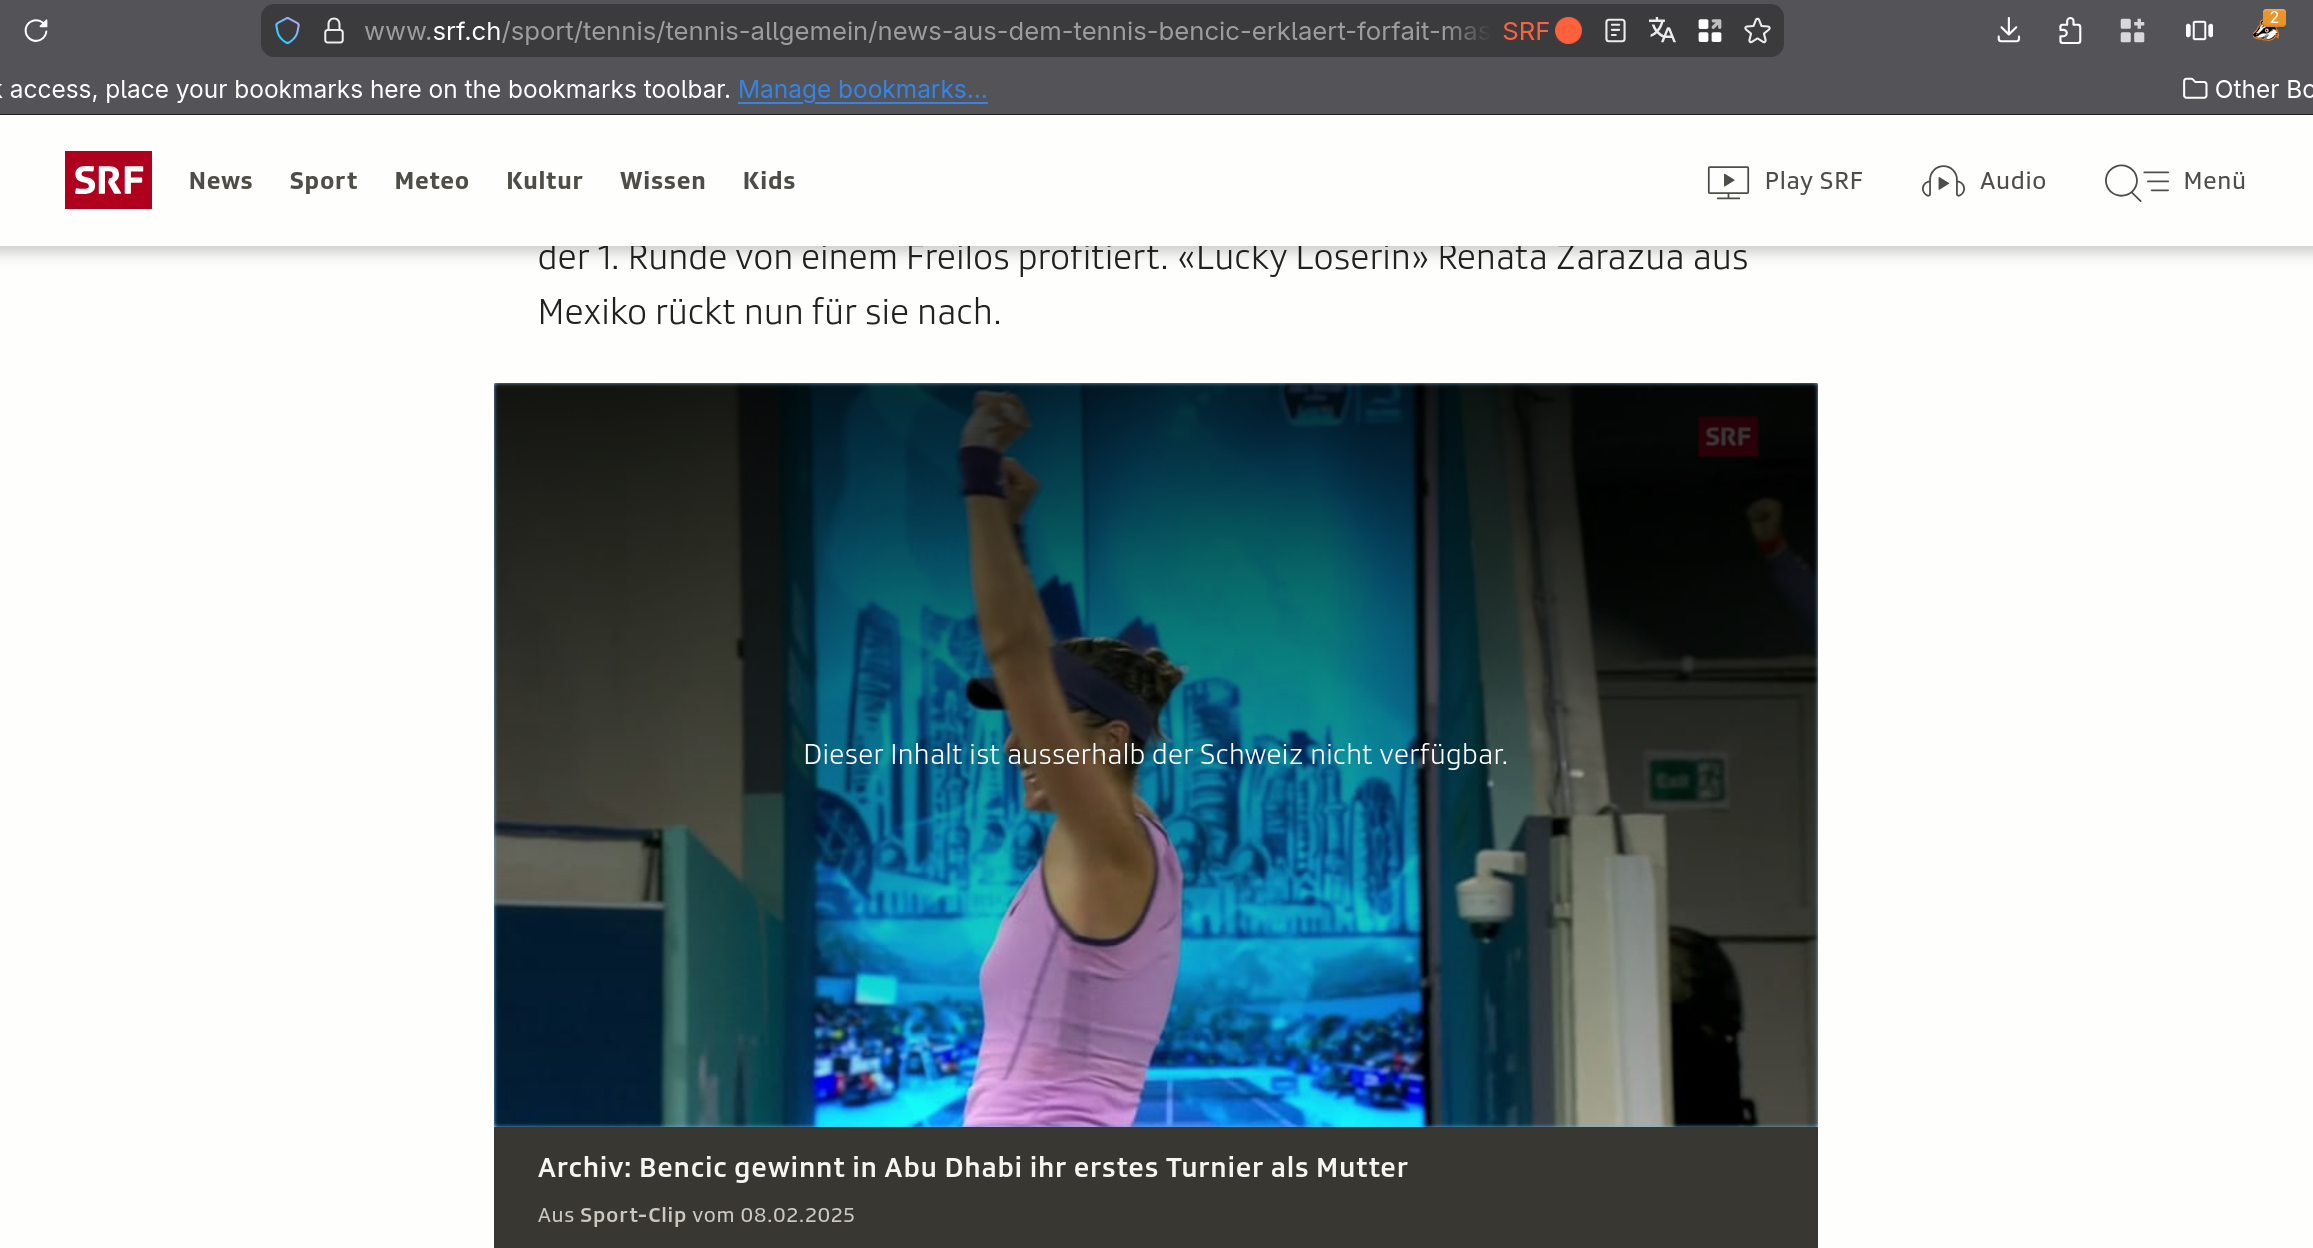Enable Reader View for the article
Image resolution: width=2313 pixels, height=1248 pixels.
coord(1614,30)
